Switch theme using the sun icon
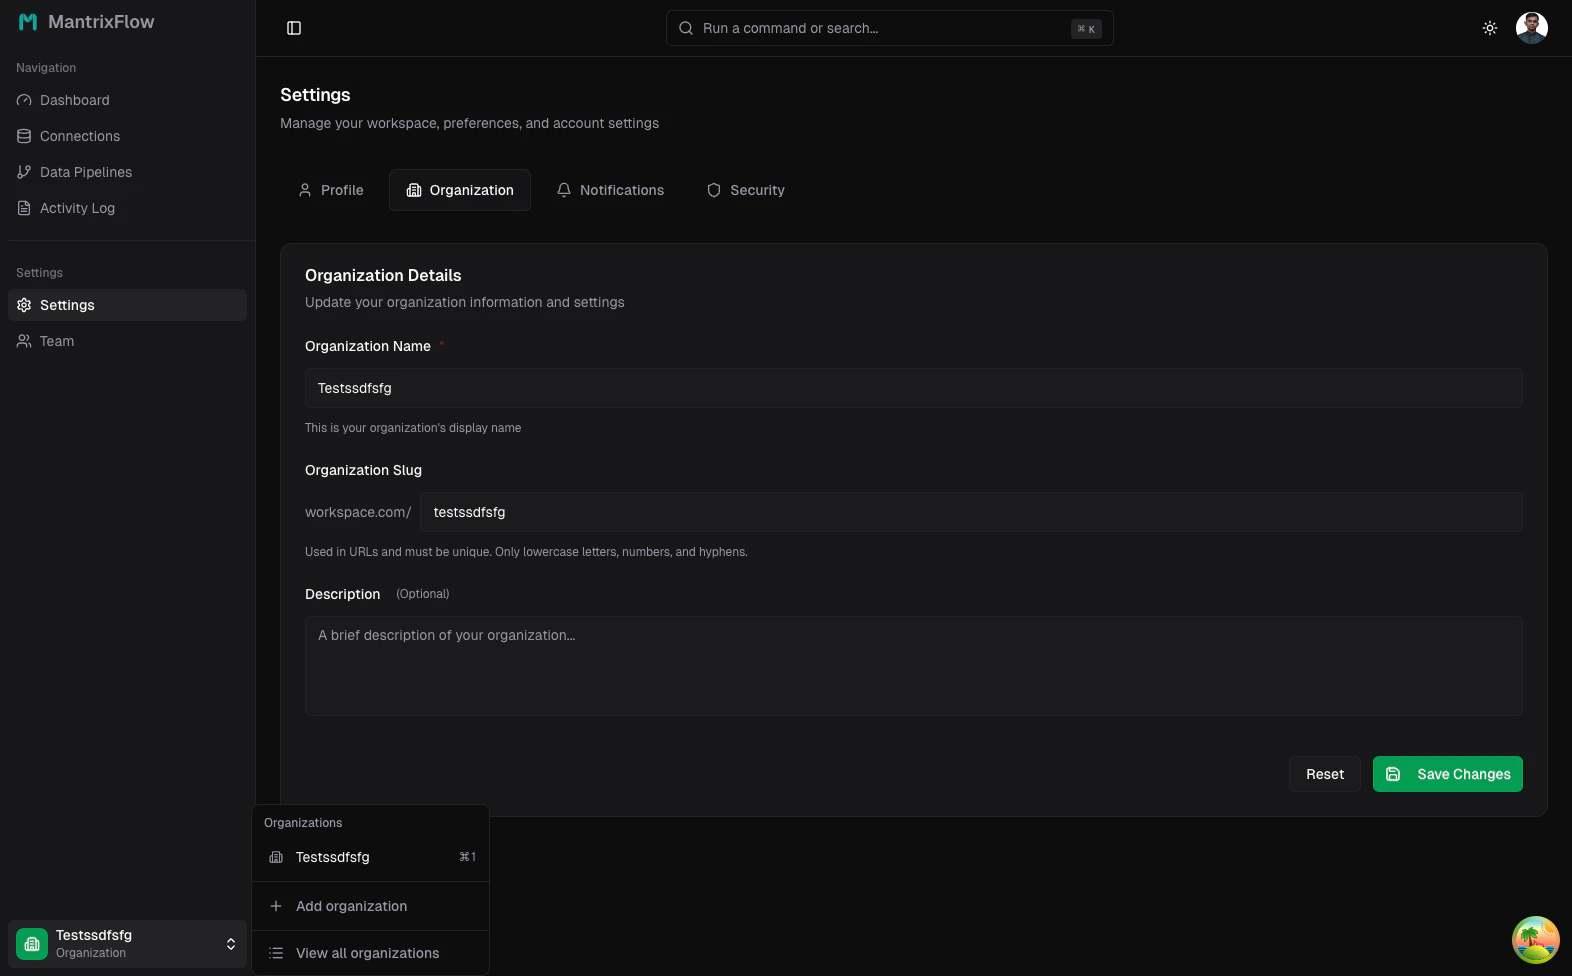This screenshot has height=976, width=1572. 1490,28
